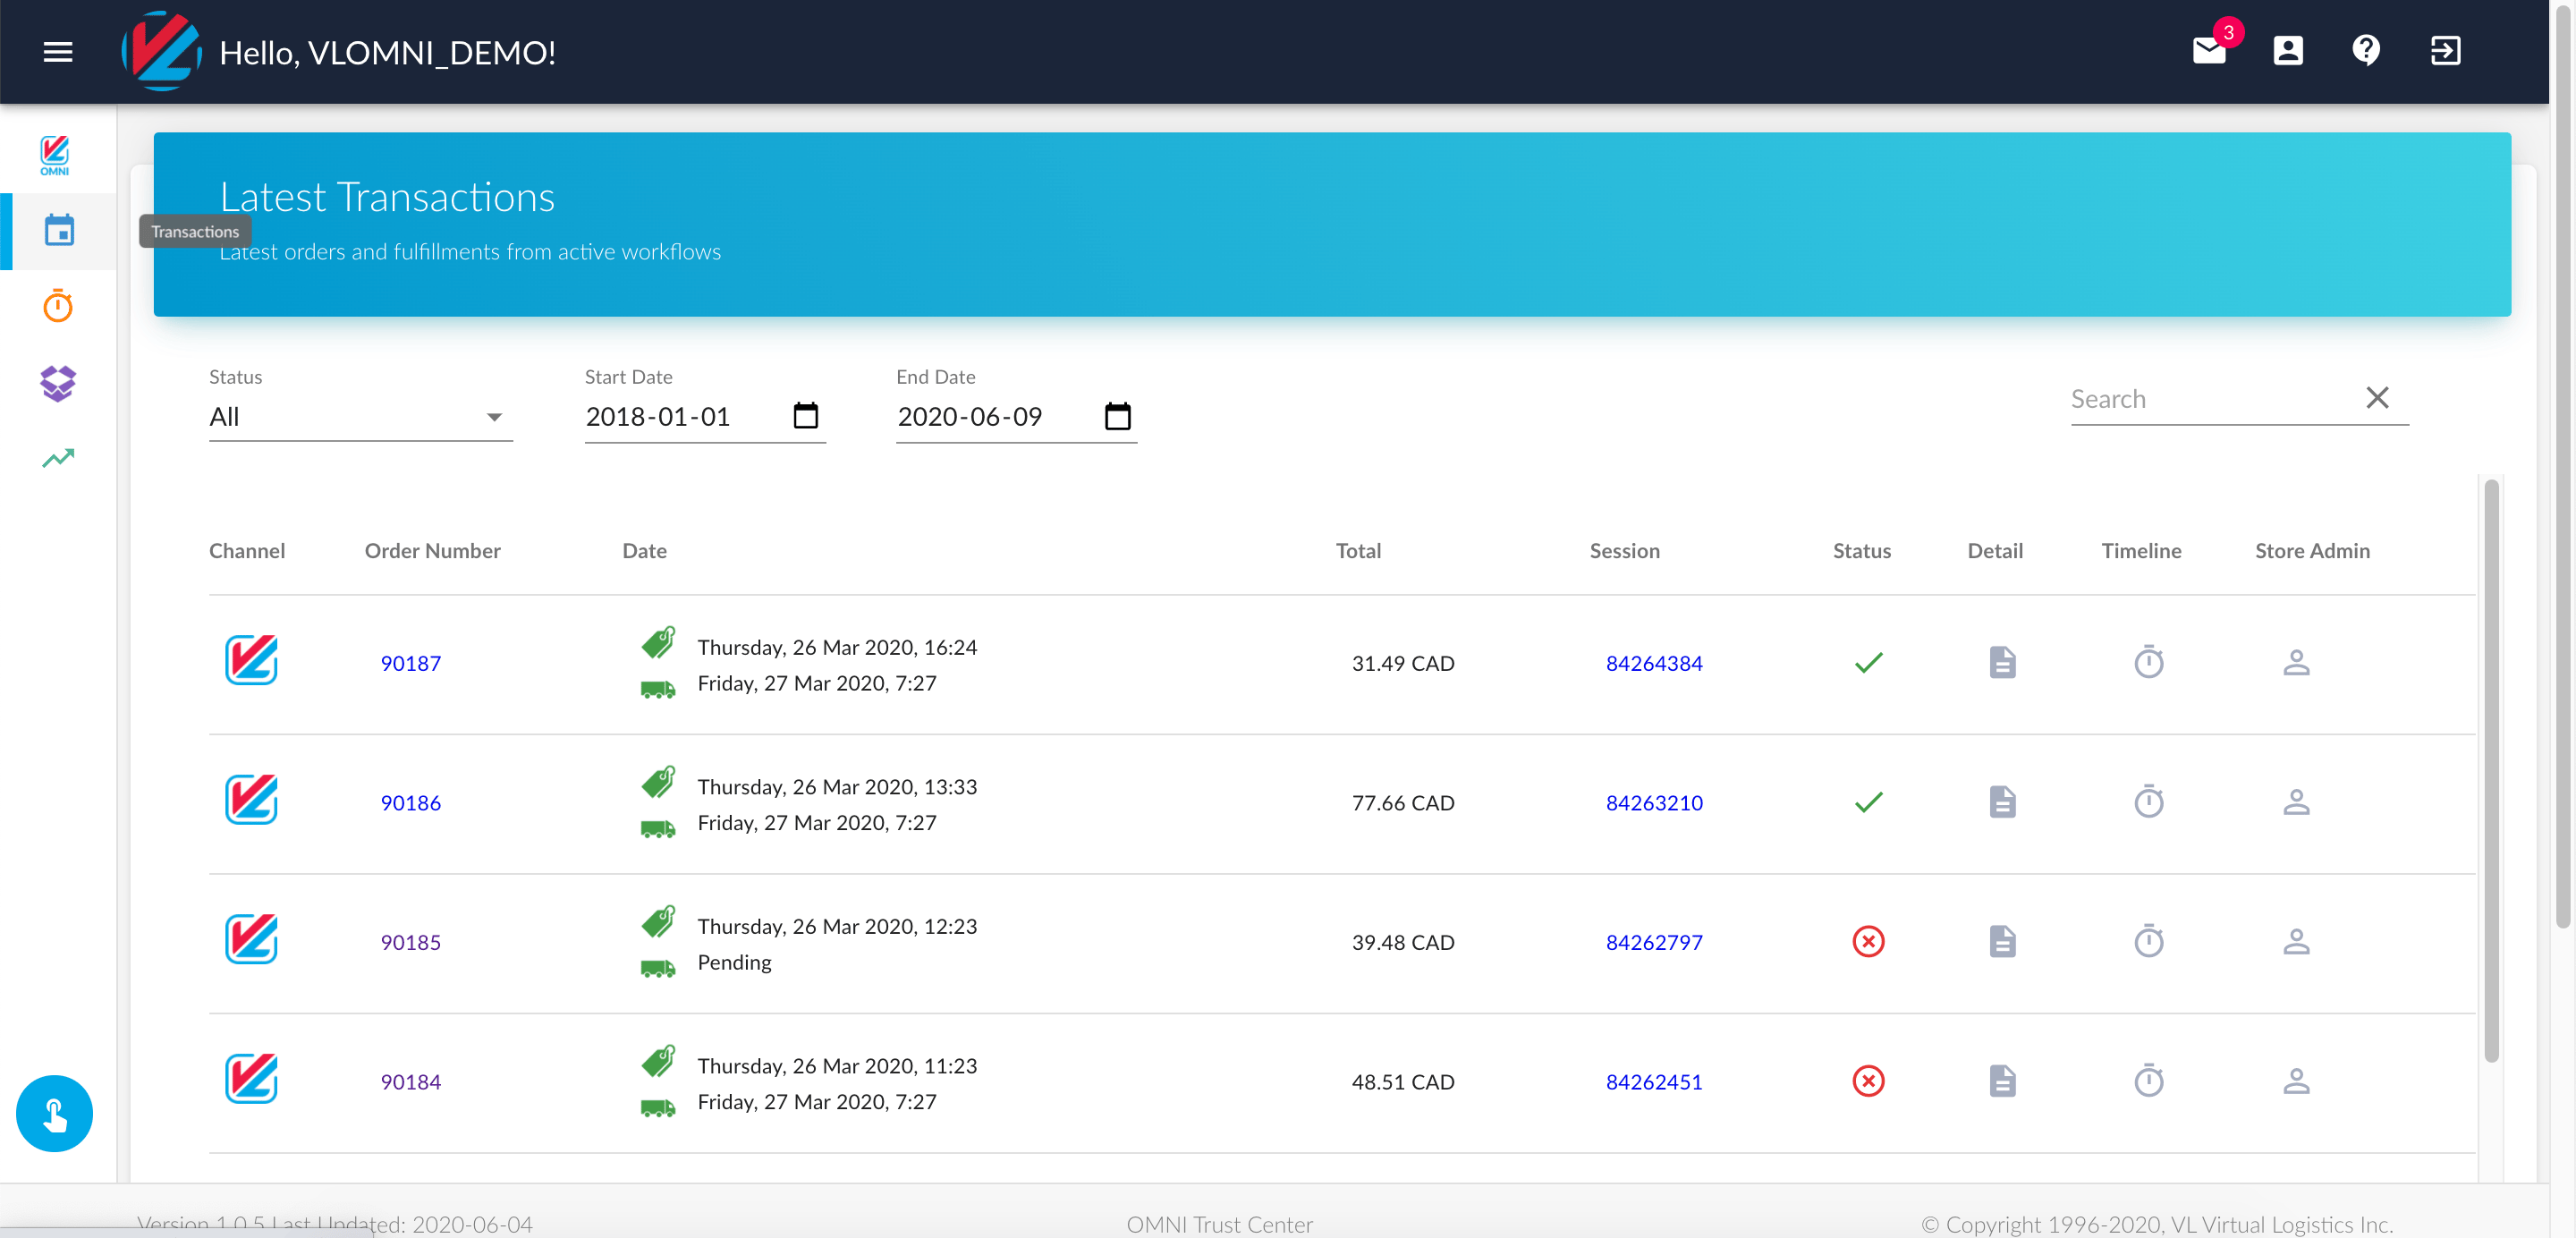Open the End Date calendar picker
The height and width of the screenshot is (1238, 2576).
[x=1117, y=416]
